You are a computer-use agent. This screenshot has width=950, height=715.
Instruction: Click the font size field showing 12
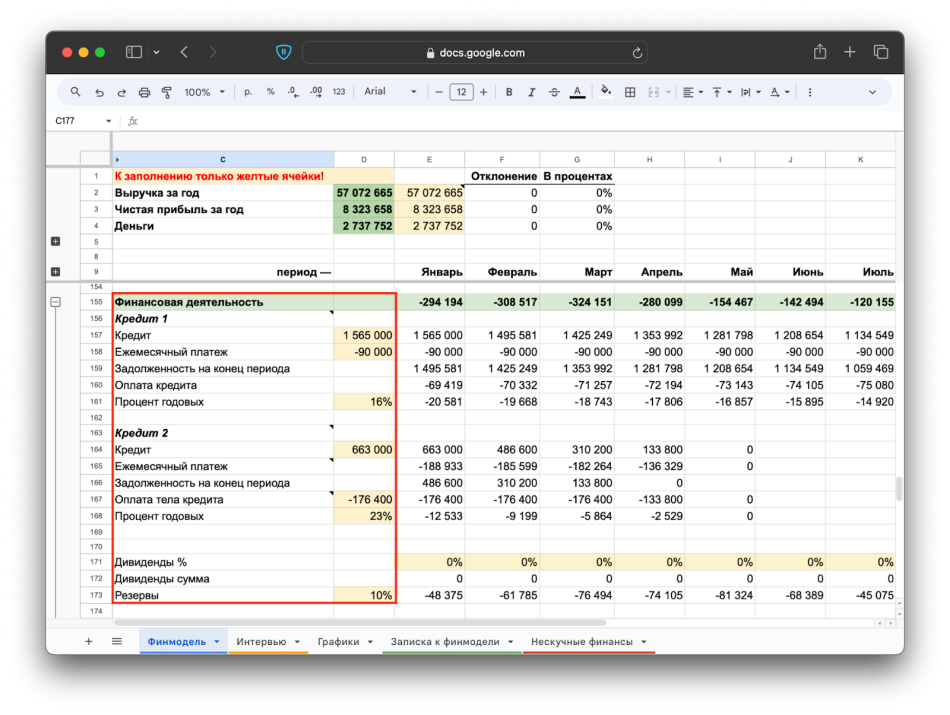[x=462, y=92]
